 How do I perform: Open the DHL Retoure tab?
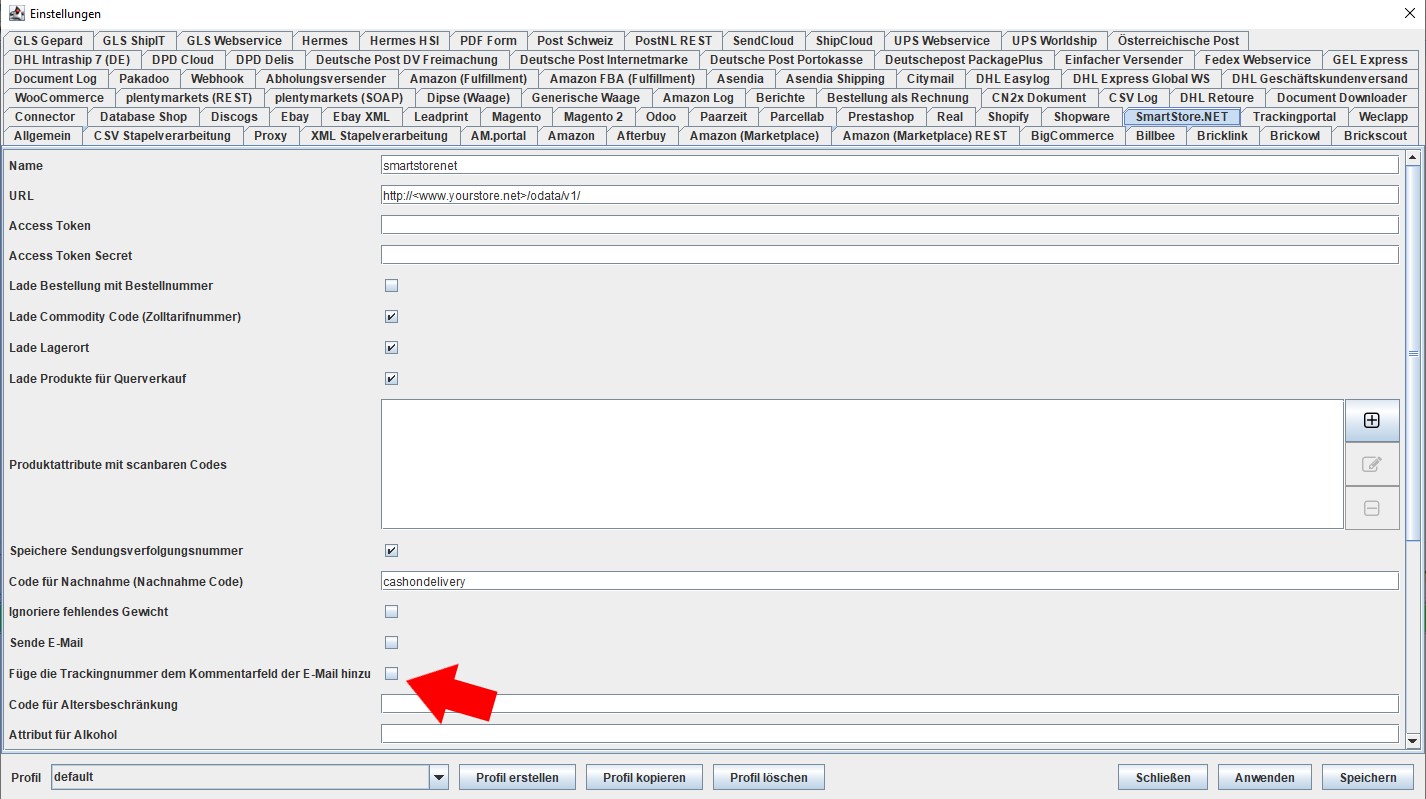coord(1216,98)
